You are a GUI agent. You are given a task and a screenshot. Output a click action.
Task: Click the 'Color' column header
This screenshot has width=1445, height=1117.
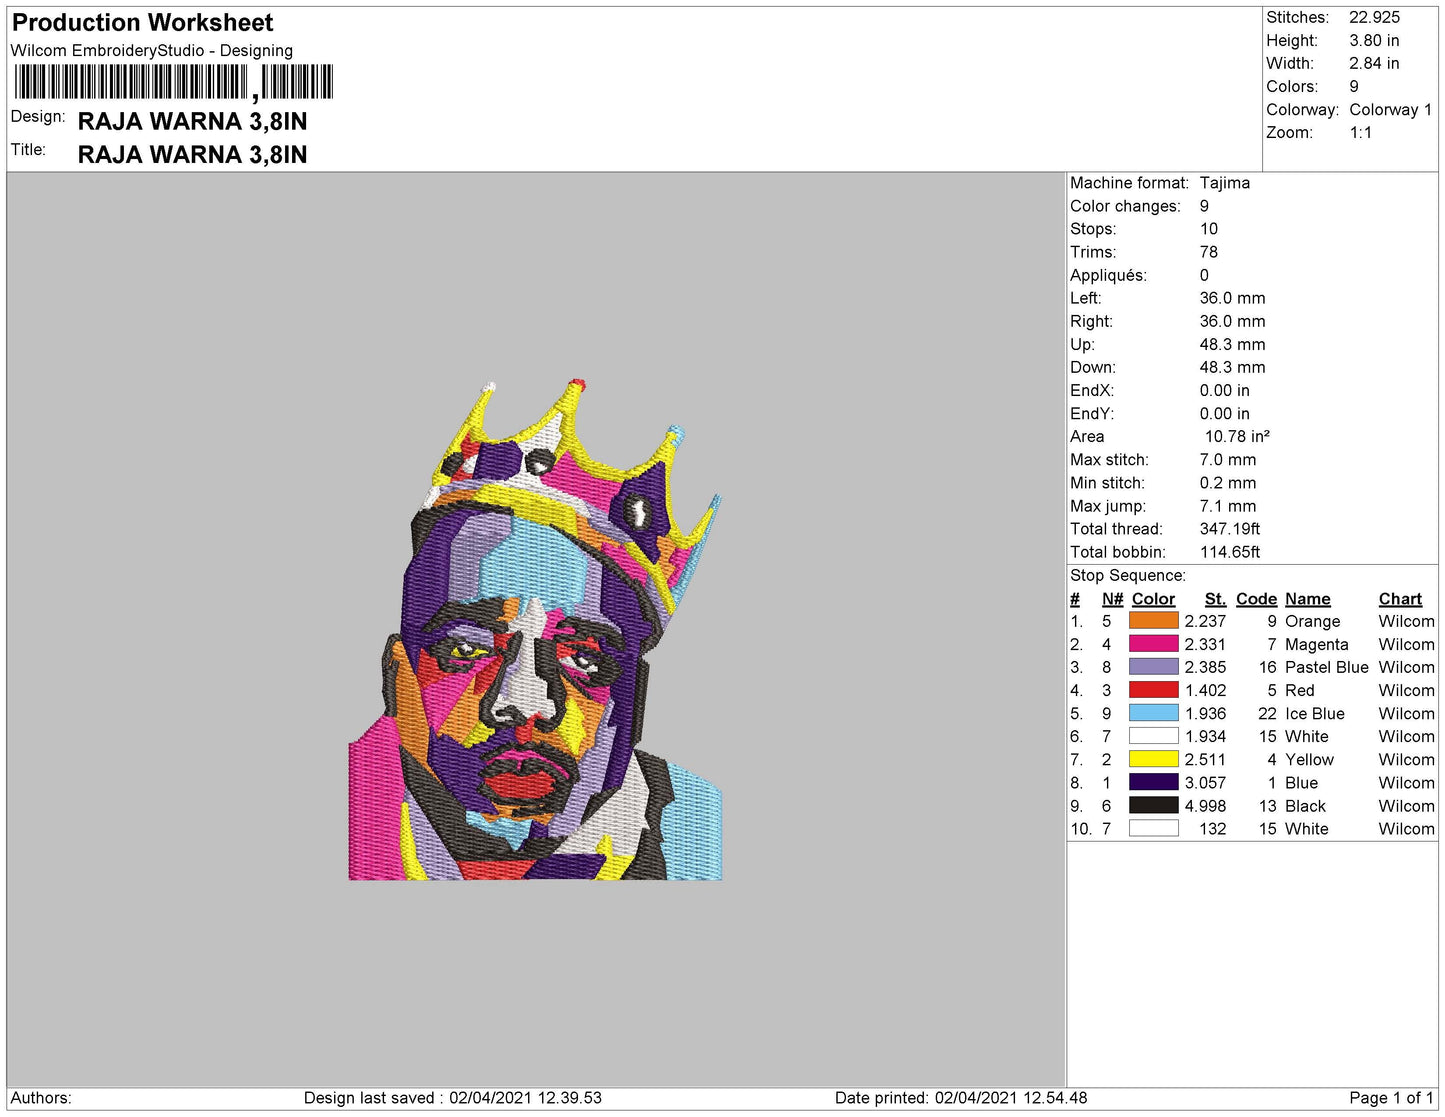pyautogui.click(x=1153, y=599)
